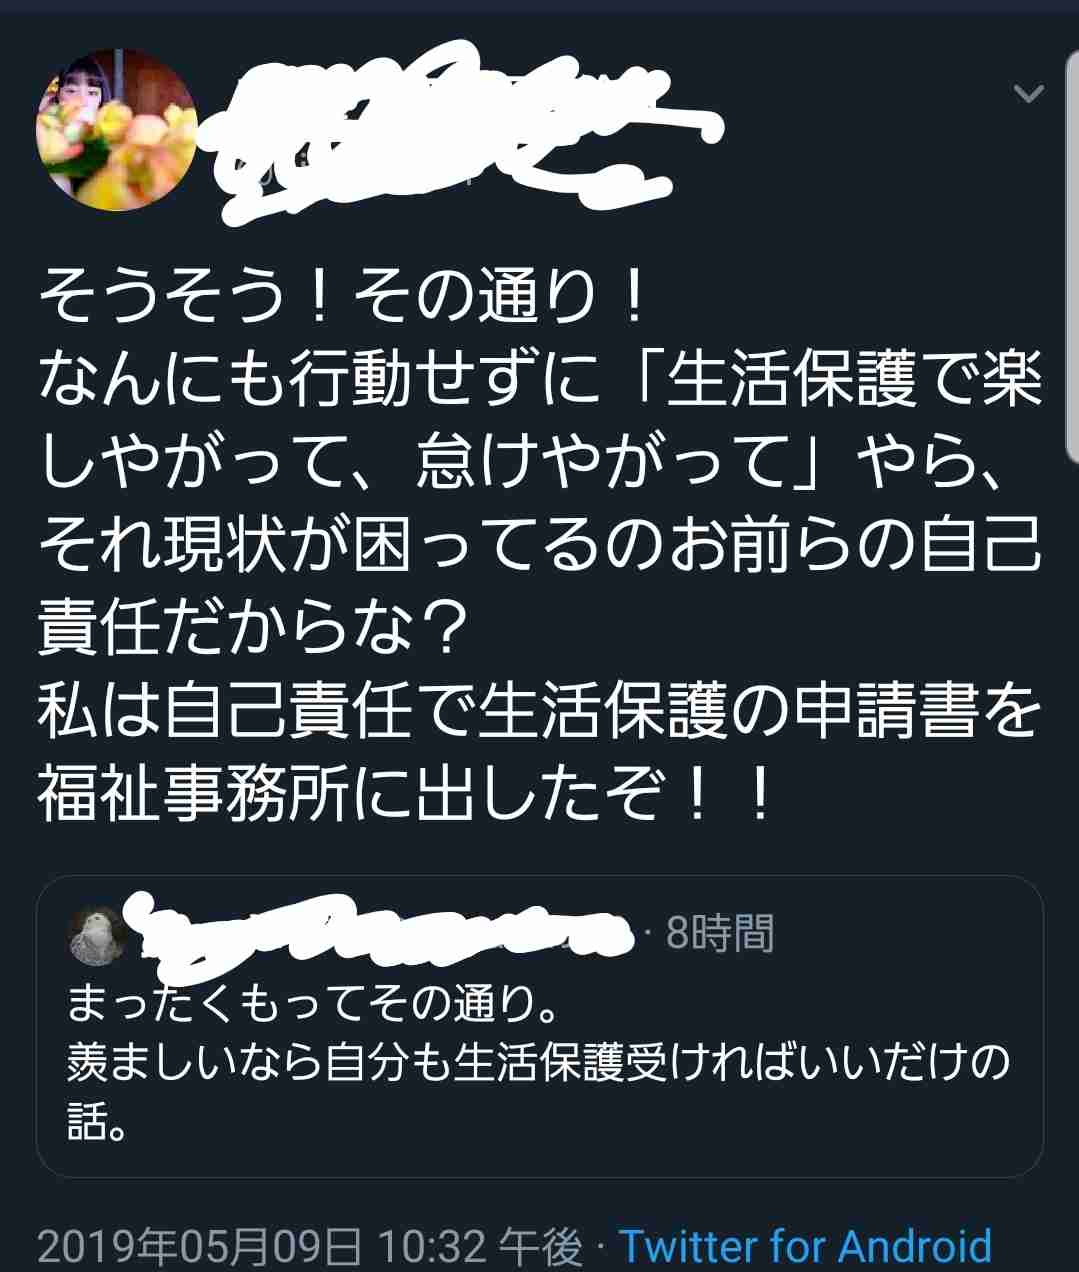Tap the quoted user's small bird avatar
Image resolution: width=1079 pixels, height=1272 pixels.
click(x=96, y=937)
